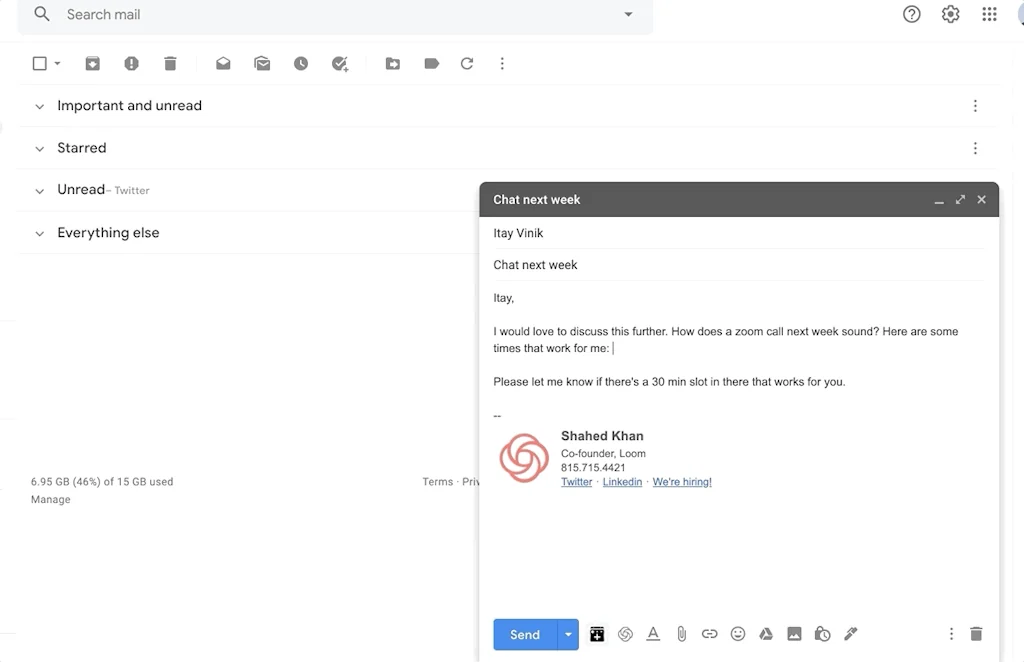The image size is (1024, 662).
Task: Toggle the select-all conversations checkbox
Action: (37, 63)
